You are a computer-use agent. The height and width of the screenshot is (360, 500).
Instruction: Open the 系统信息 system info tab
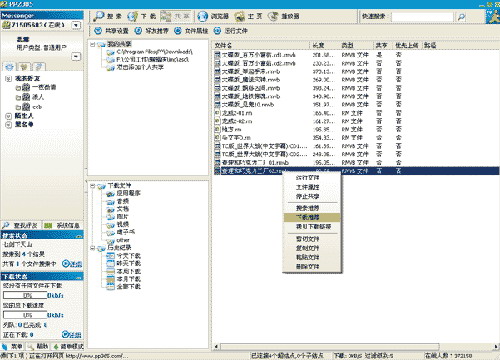coord(63,225)
